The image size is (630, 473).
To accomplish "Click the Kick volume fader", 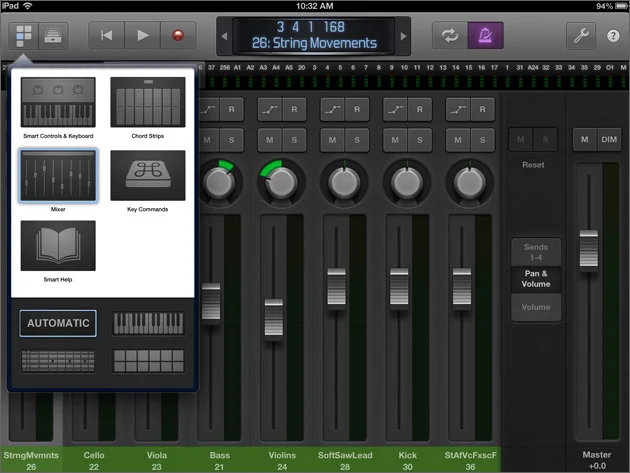I will pyautogui.click(x=399, y=287).
